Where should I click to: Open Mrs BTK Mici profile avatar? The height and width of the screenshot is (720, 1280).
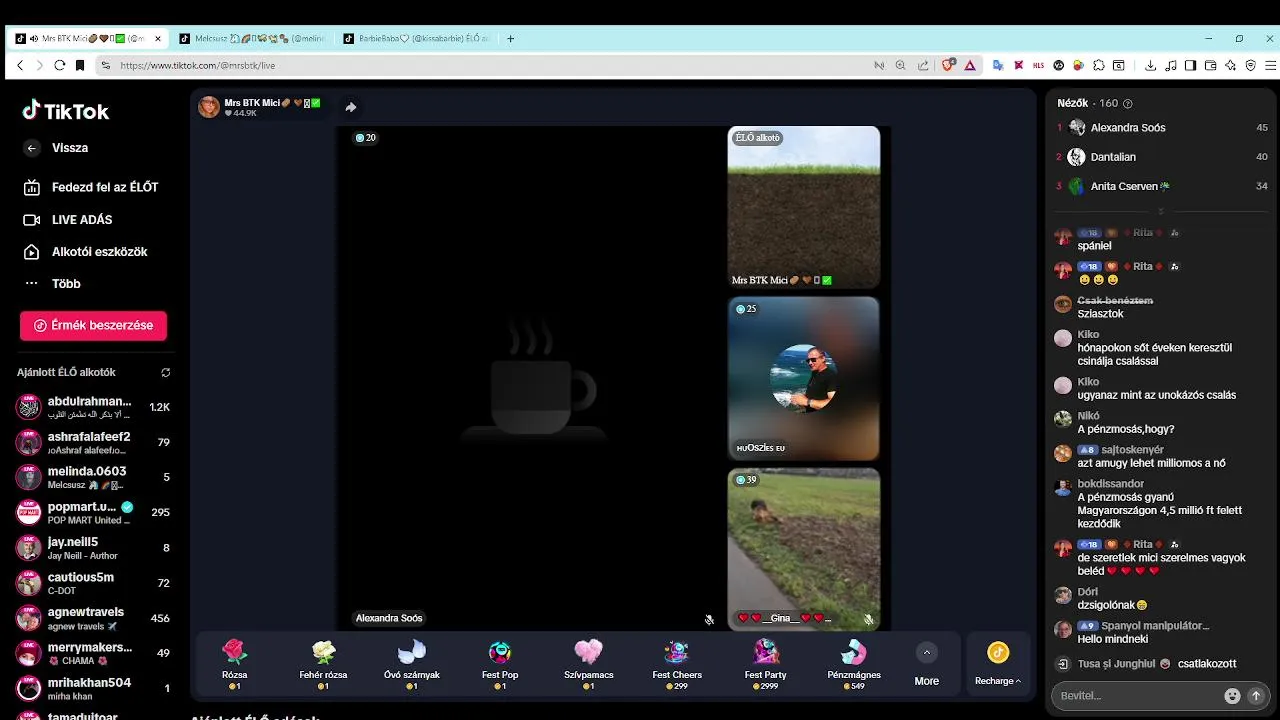click(209, 107)
